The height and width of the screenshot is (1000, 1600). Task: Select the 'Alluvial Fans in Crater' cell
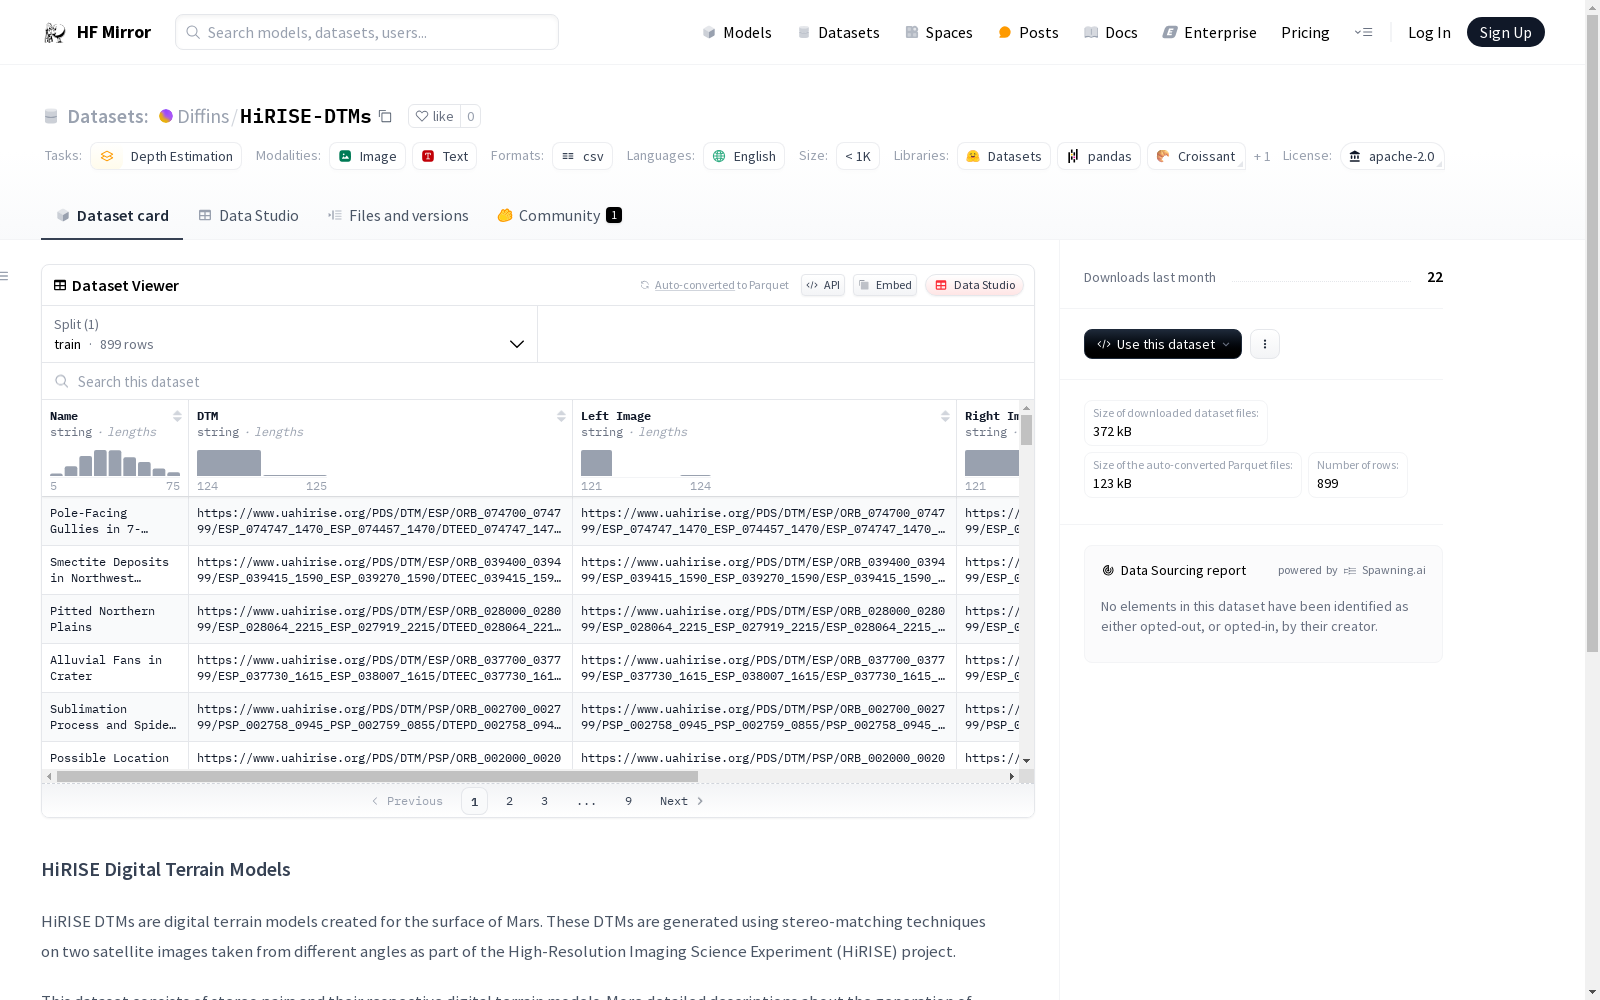point(115,668)
